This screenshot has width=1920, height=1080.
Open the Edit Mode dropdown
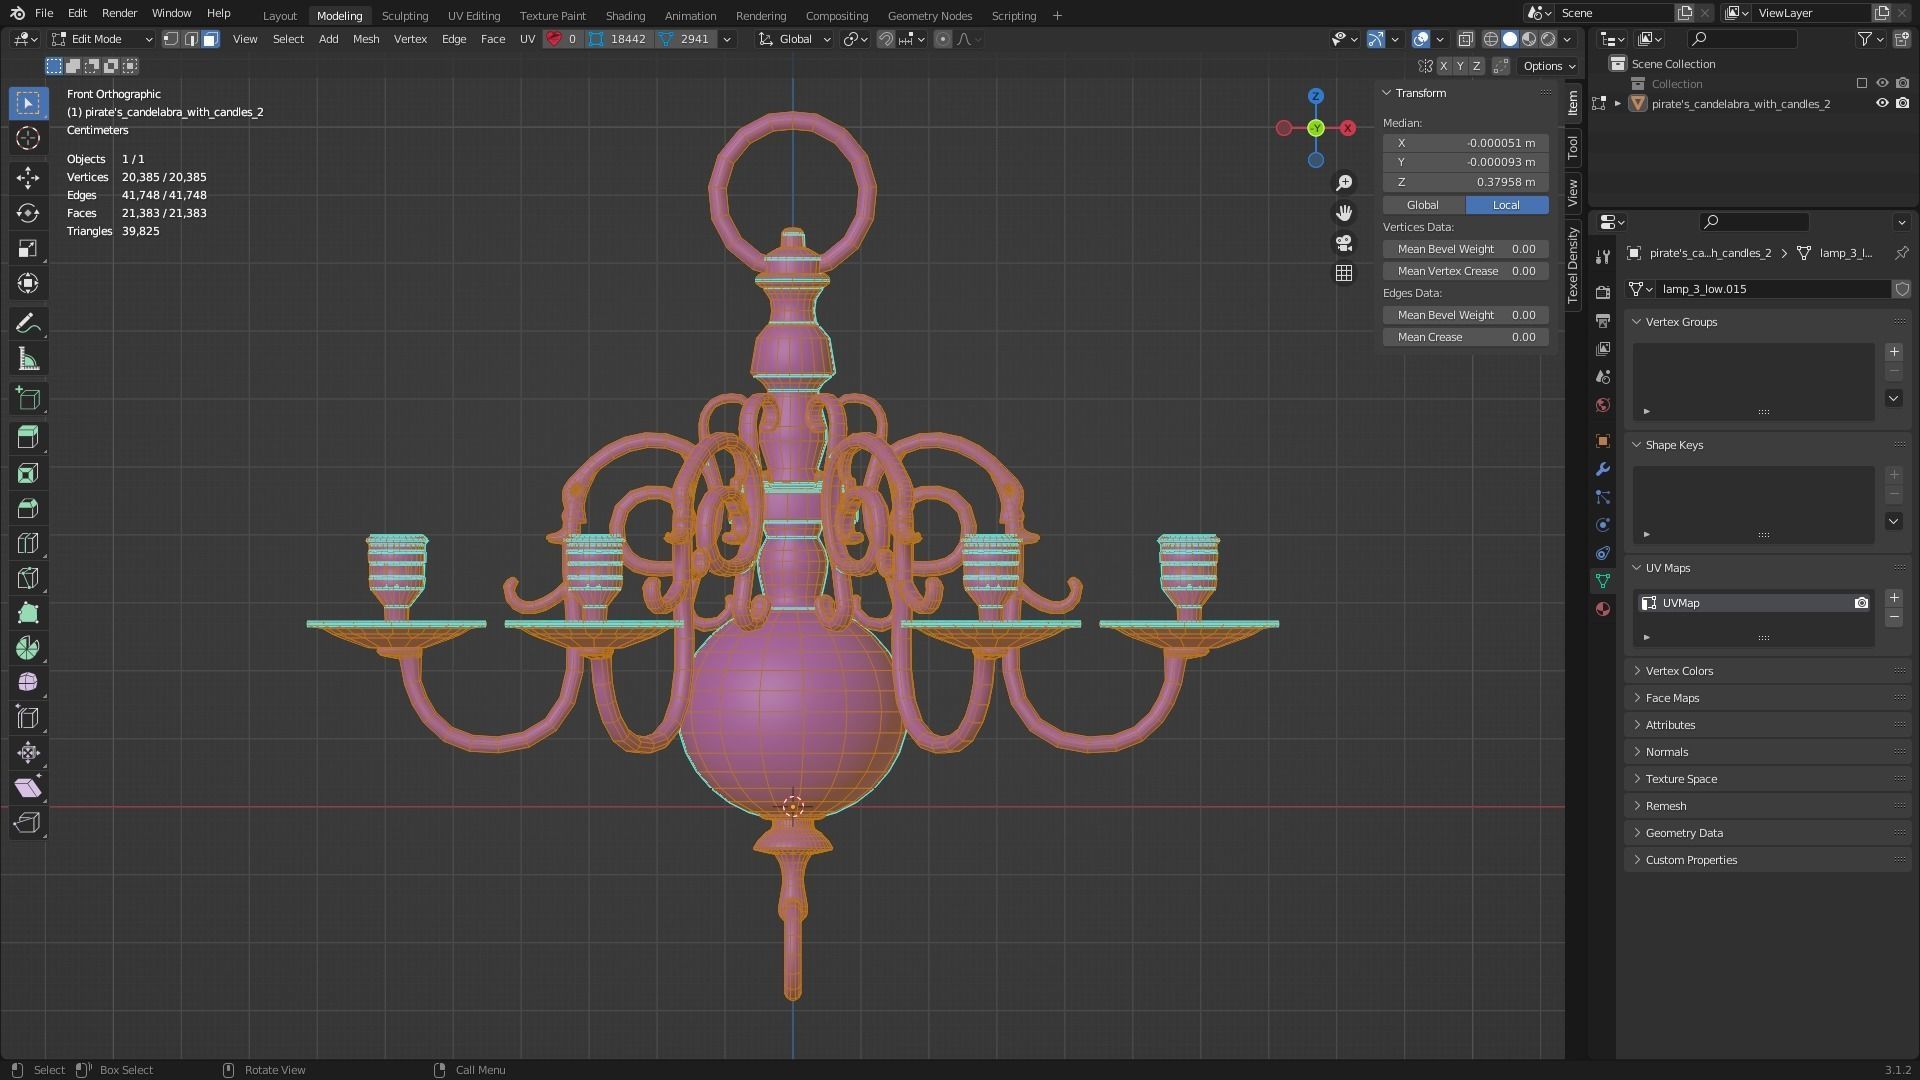[x=102, y=39]
